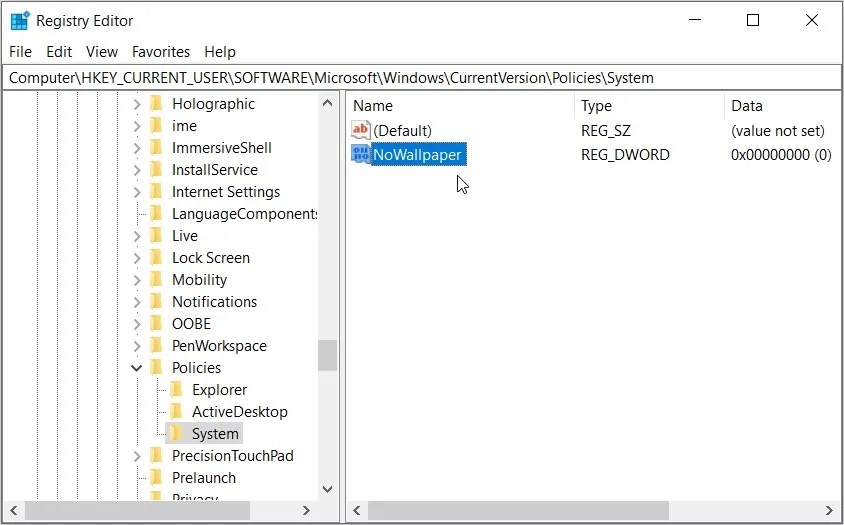Click tree pane scroll right arrow
Viewport: 844px width, 525px height.
click(x=306, y=510)
